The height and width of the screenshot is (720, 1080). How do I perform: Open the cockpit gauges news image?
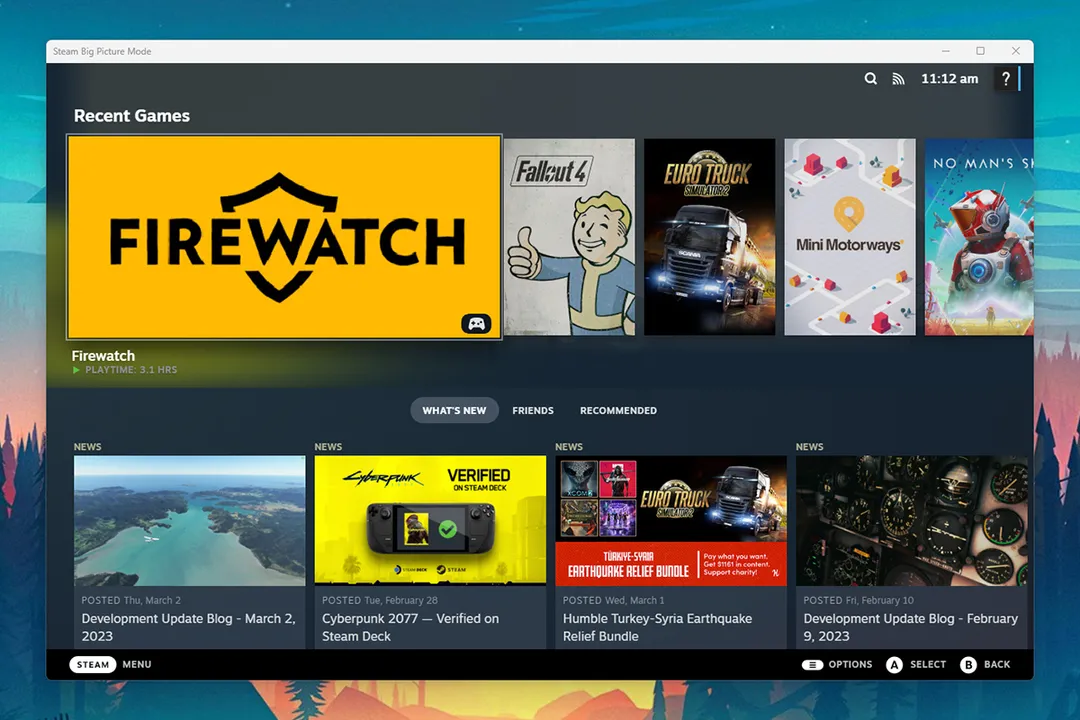coord(911,521)
